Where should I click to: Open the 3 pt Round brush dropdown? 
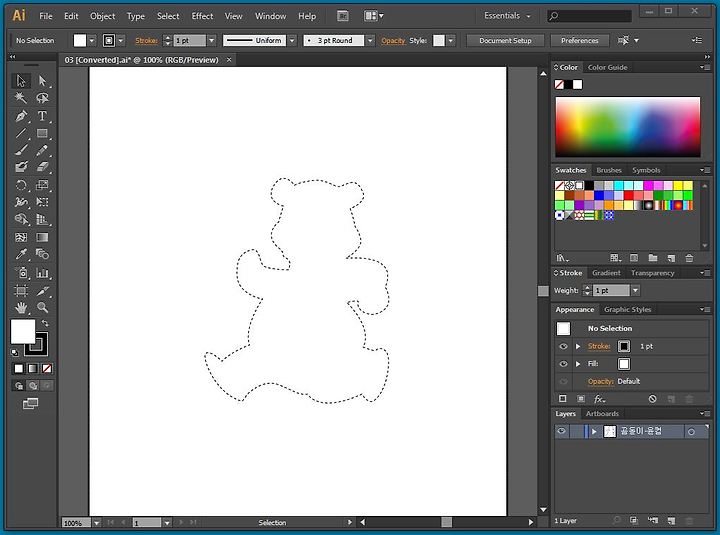click(370, 40)
